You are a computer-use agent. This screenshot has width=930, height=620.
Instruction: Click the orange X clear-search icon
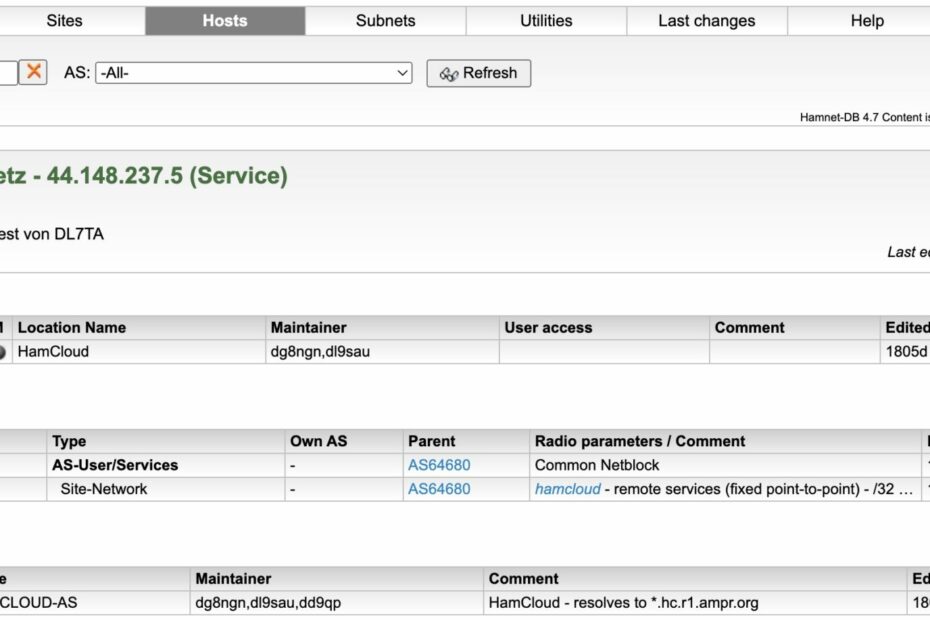click(x=34, y=72)
